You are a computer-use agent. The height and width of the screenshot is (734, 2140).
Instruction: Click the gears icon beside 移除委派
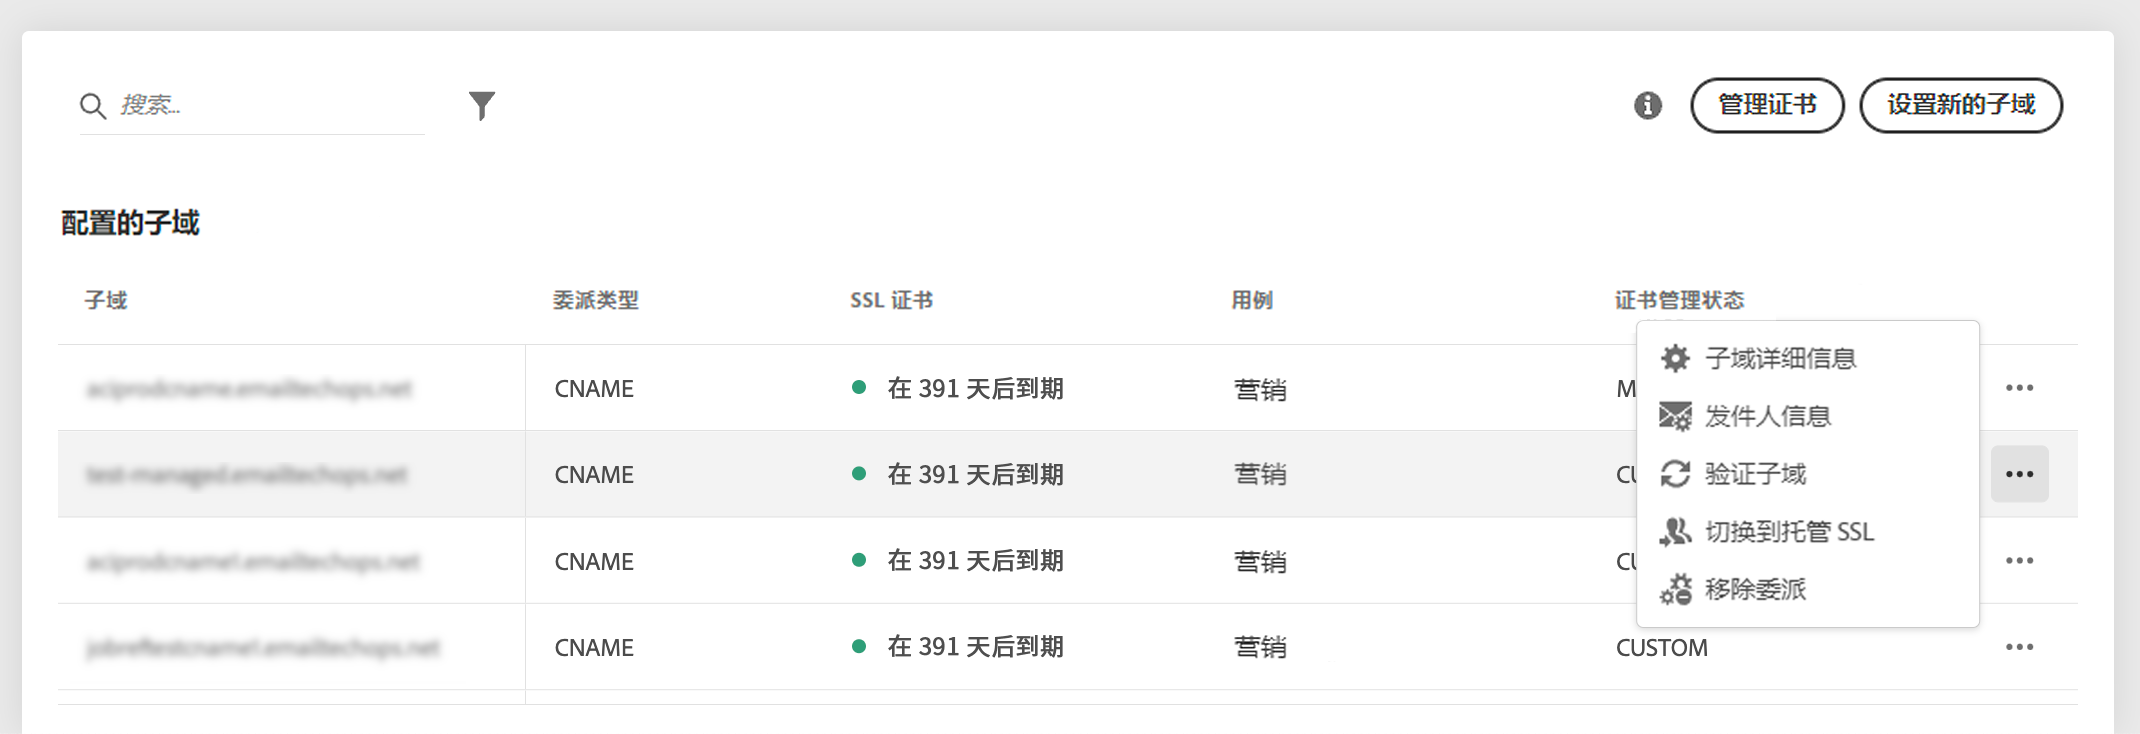pos(1675,590)
